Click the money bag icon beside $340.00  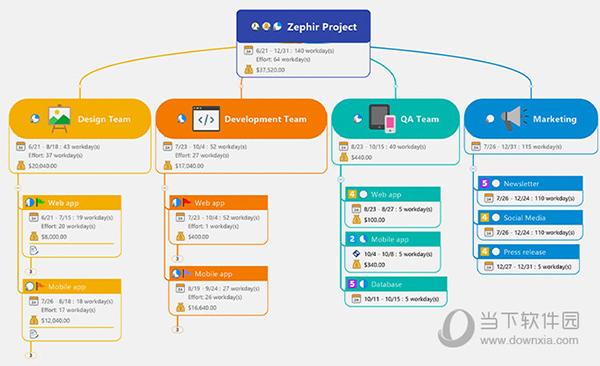point(356,264)
